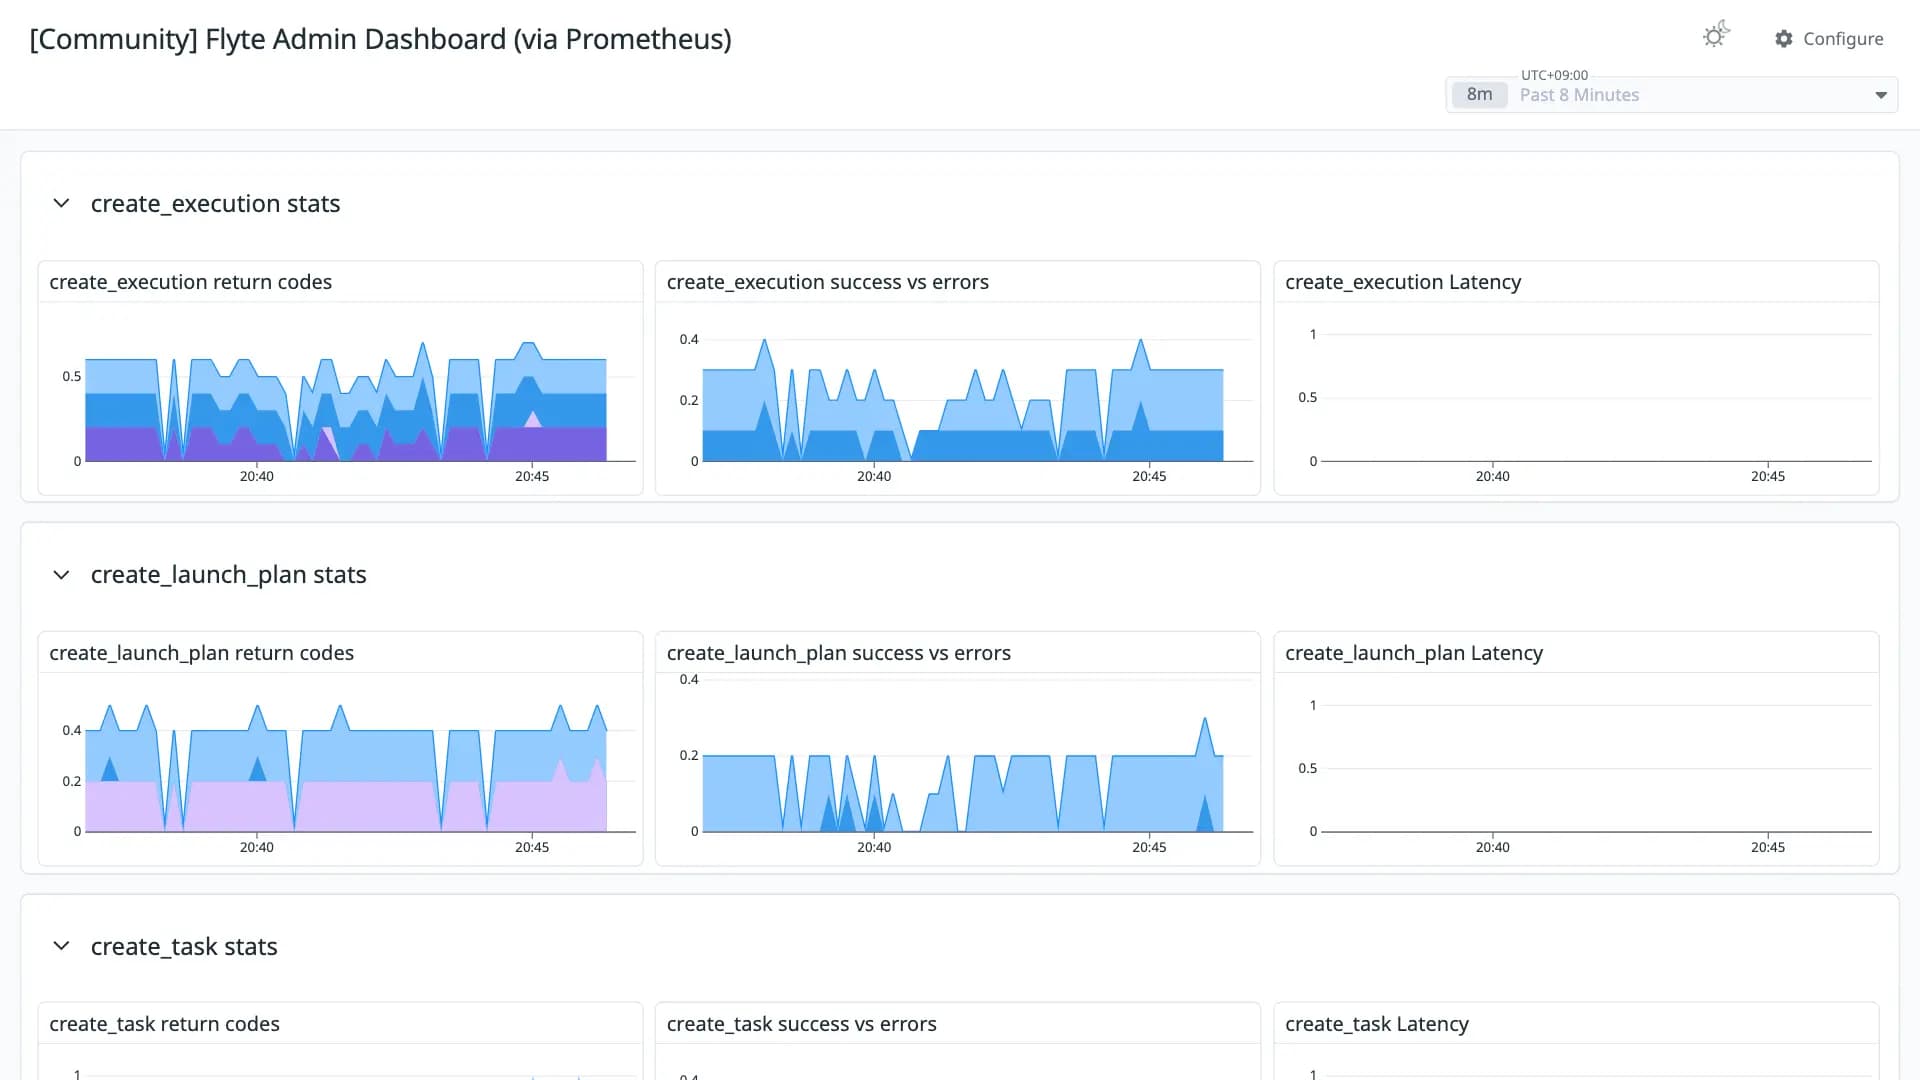Select the create_execution success vs errors title
This screenshot has width=1920, height=1080.
click(828, 282)
